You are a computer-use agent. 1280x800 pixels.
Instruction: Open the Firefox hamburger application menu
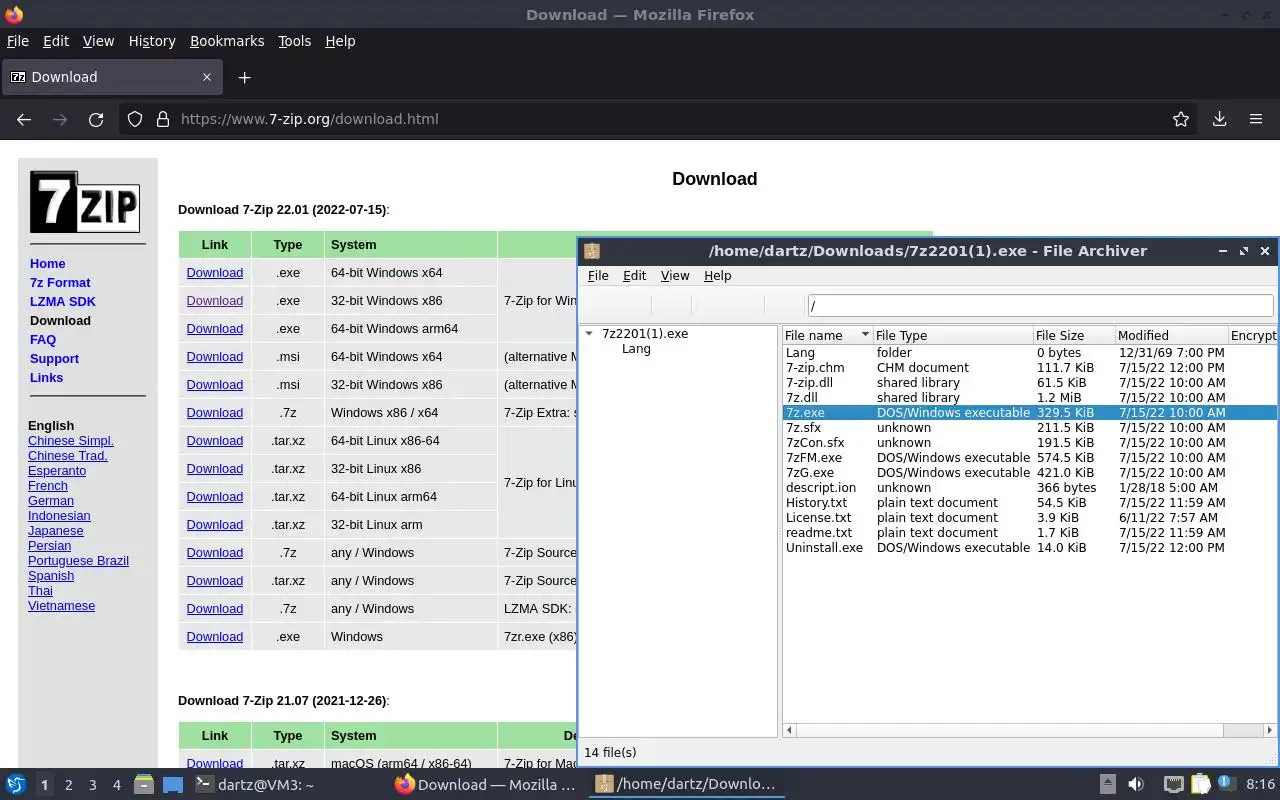pyautogui.click(x=1256, y=119)
